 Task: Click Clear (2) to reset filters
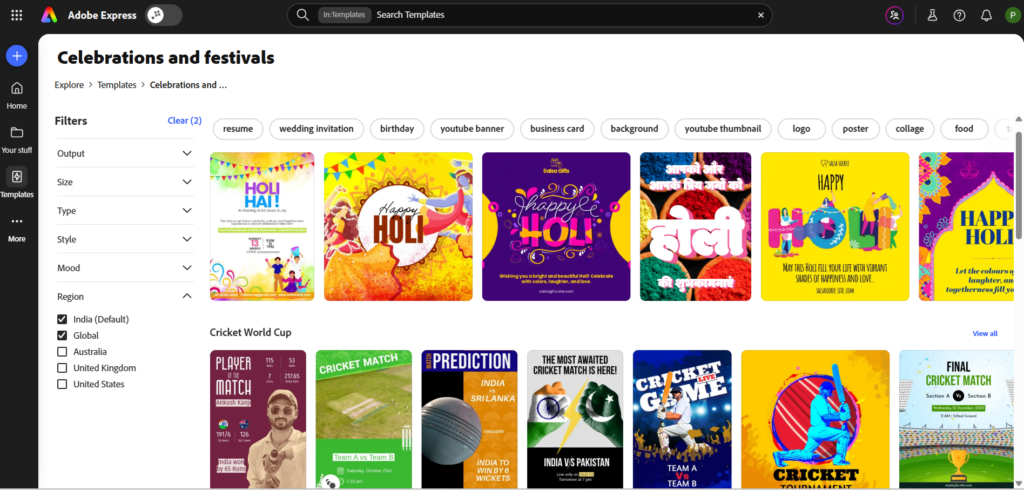[x=184, y=121]
